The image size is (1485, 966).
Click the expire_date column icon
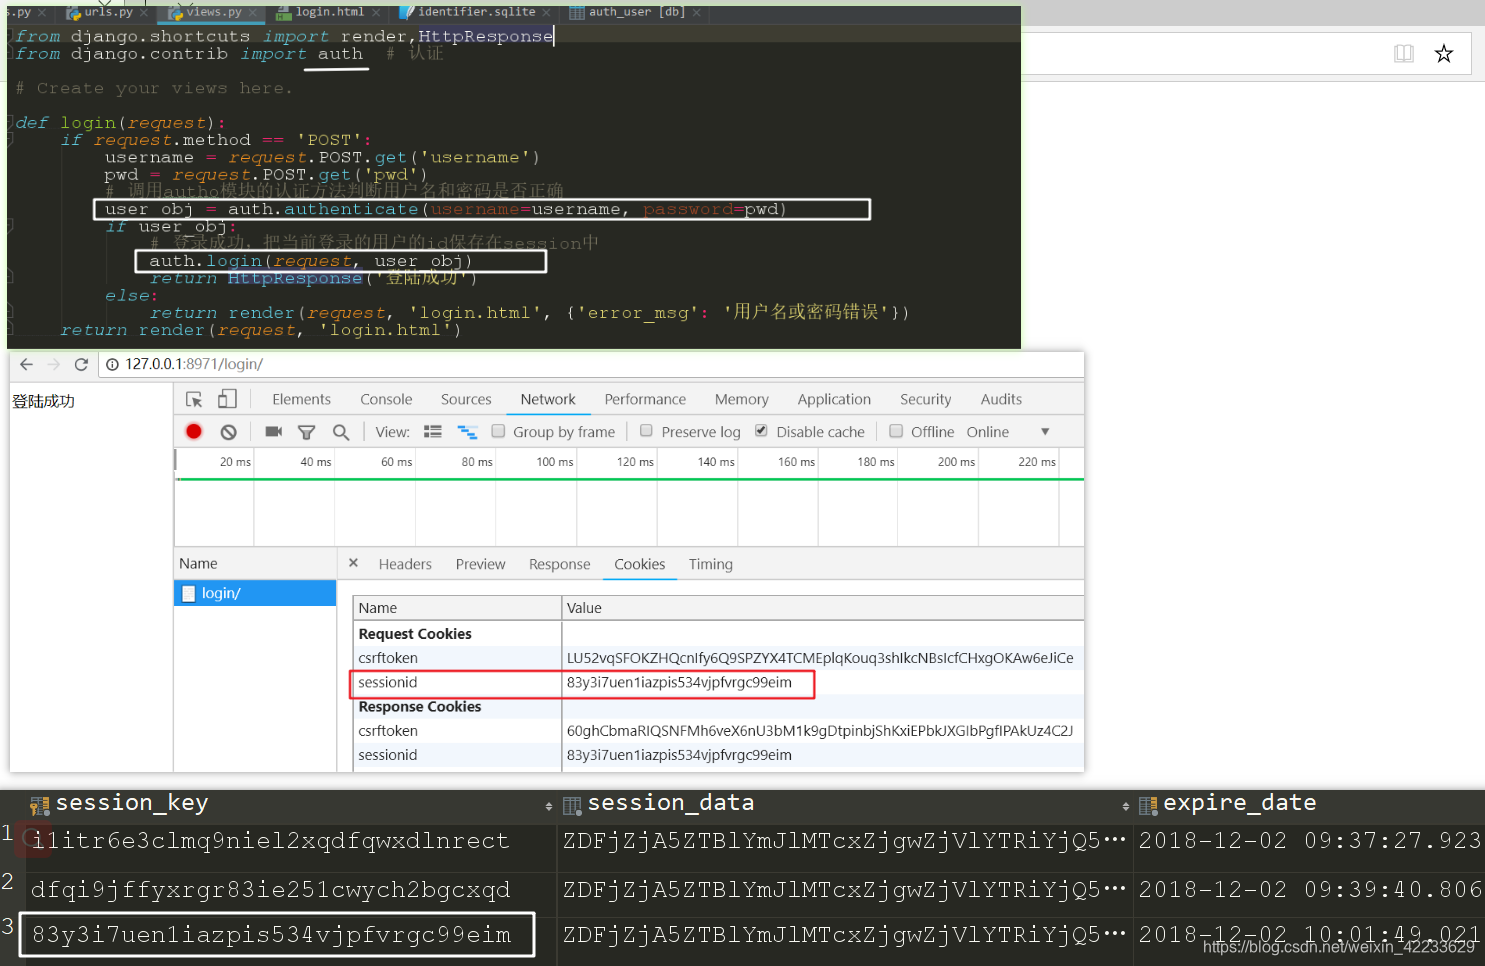click(1148, 805)
